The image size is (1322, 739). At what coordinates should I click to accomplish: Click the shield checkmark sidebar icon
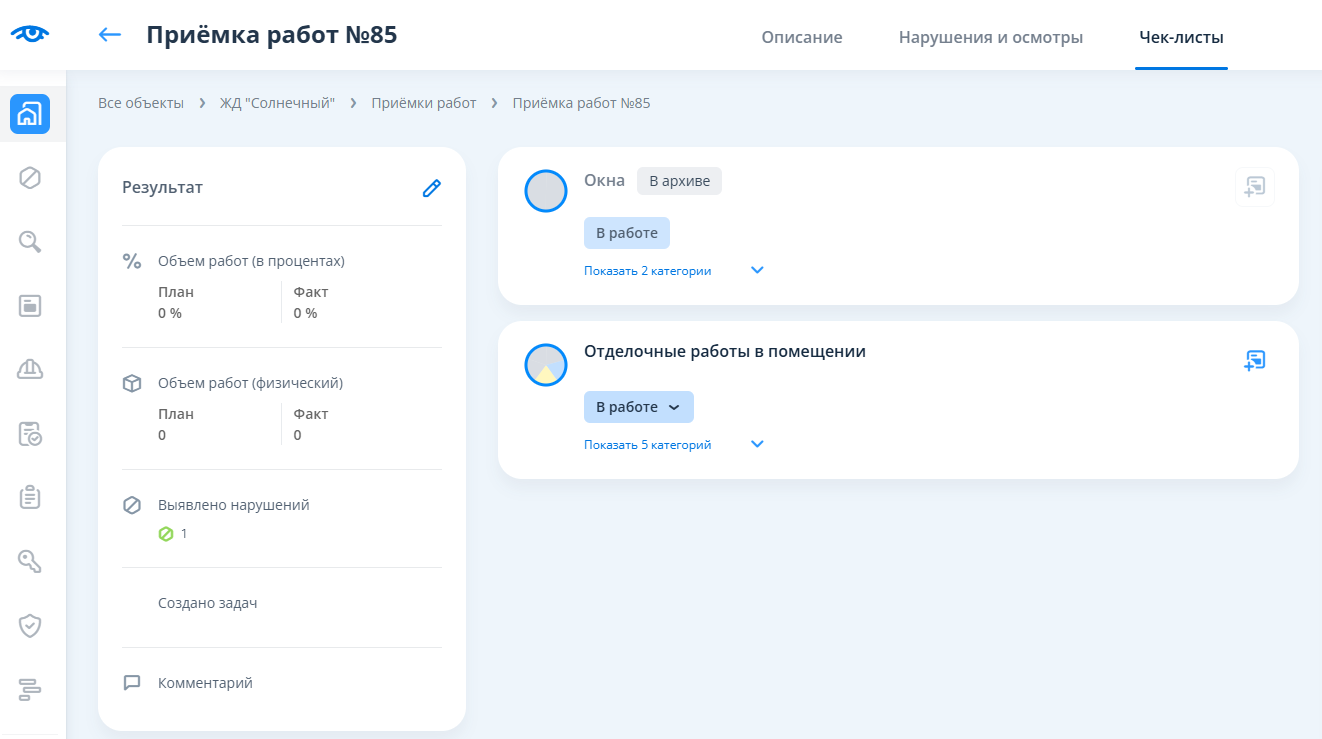(x=30, y=625)
